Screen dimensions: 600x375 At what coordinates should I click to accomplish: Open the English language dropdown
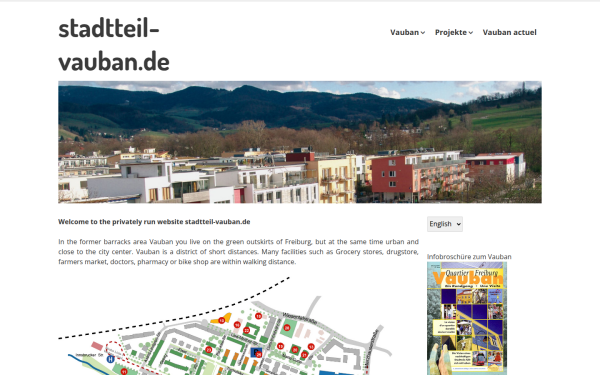445,224
